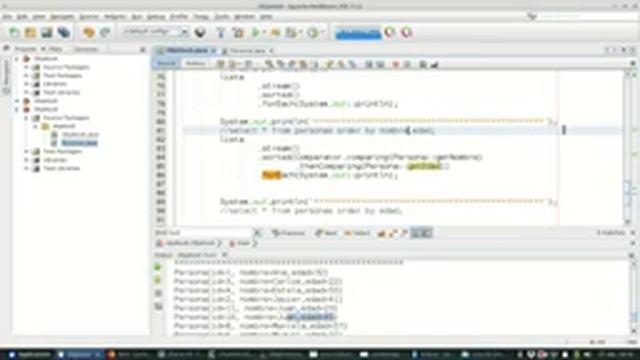The width and height of the screenshot is (640, 360).
Task: Click the stop icon in Output sidebar
Action: pyautogui.click(x=158, y=293)
